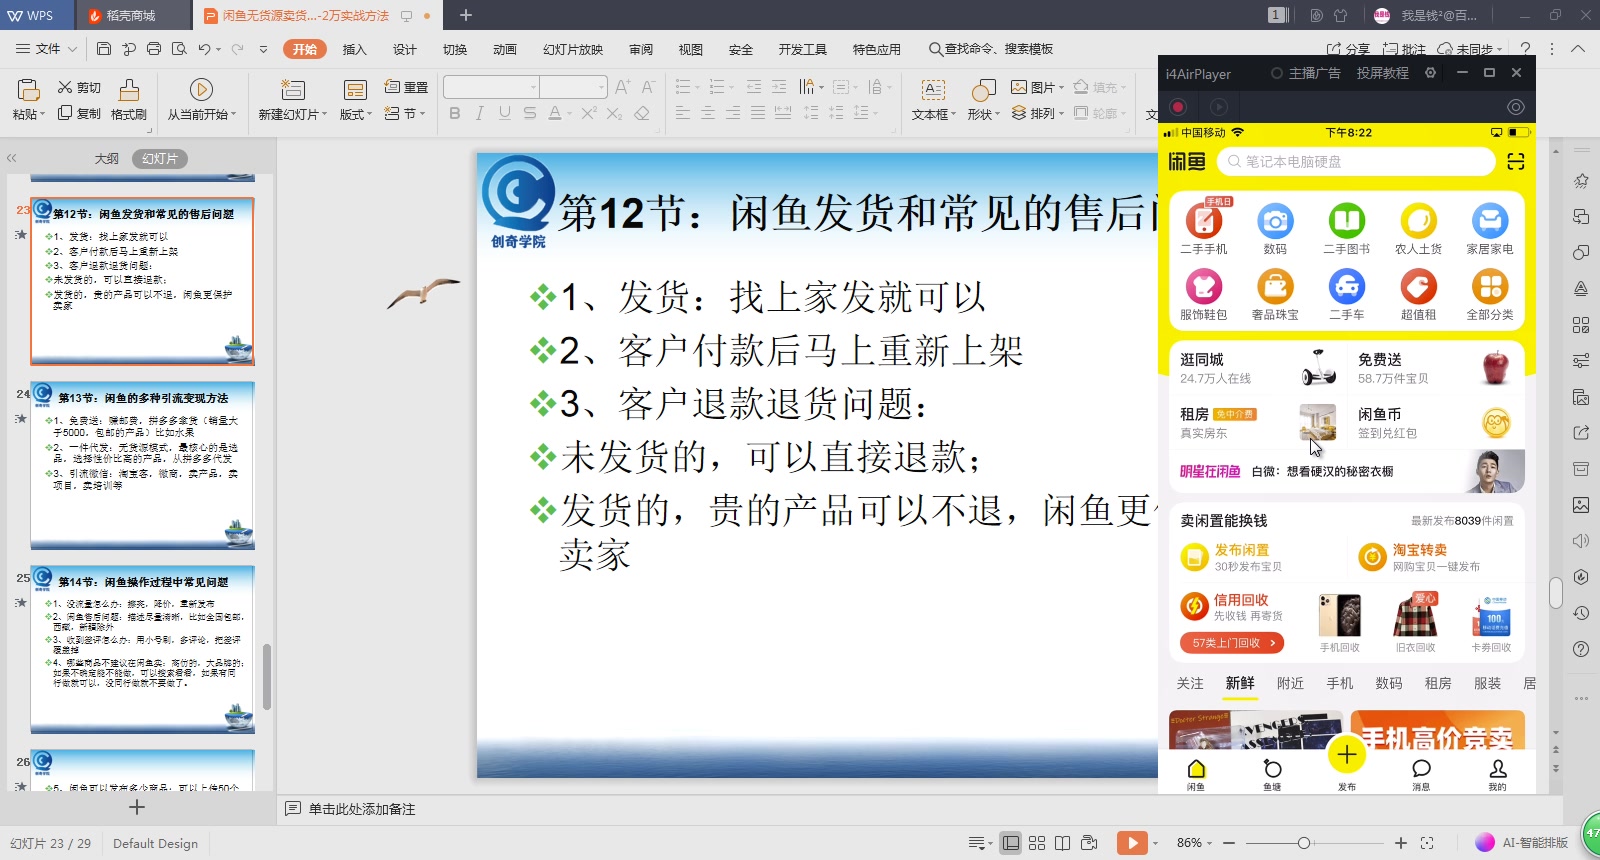The width and height of the screenshot is (1600, 860).
Task: Click the Paste icon in ribbon
Action: [28, 90]
